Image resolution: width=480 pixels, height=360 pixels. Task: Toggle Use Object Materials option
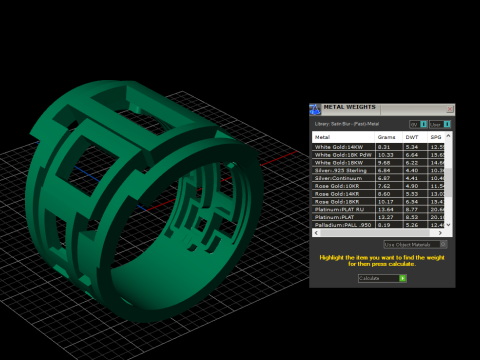pyautogui.click(x=415, y=244)
